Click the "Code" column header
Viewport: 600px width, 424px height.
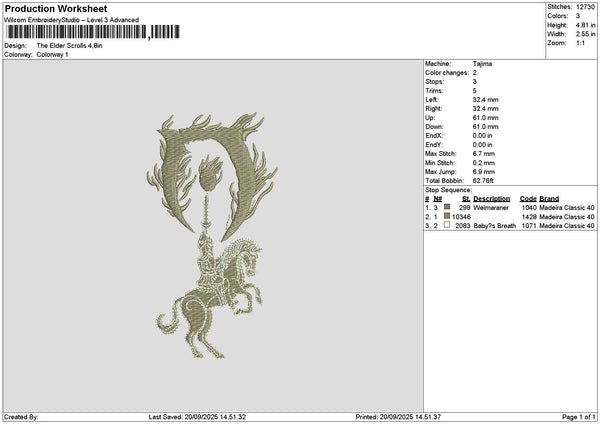click(528, 199)
